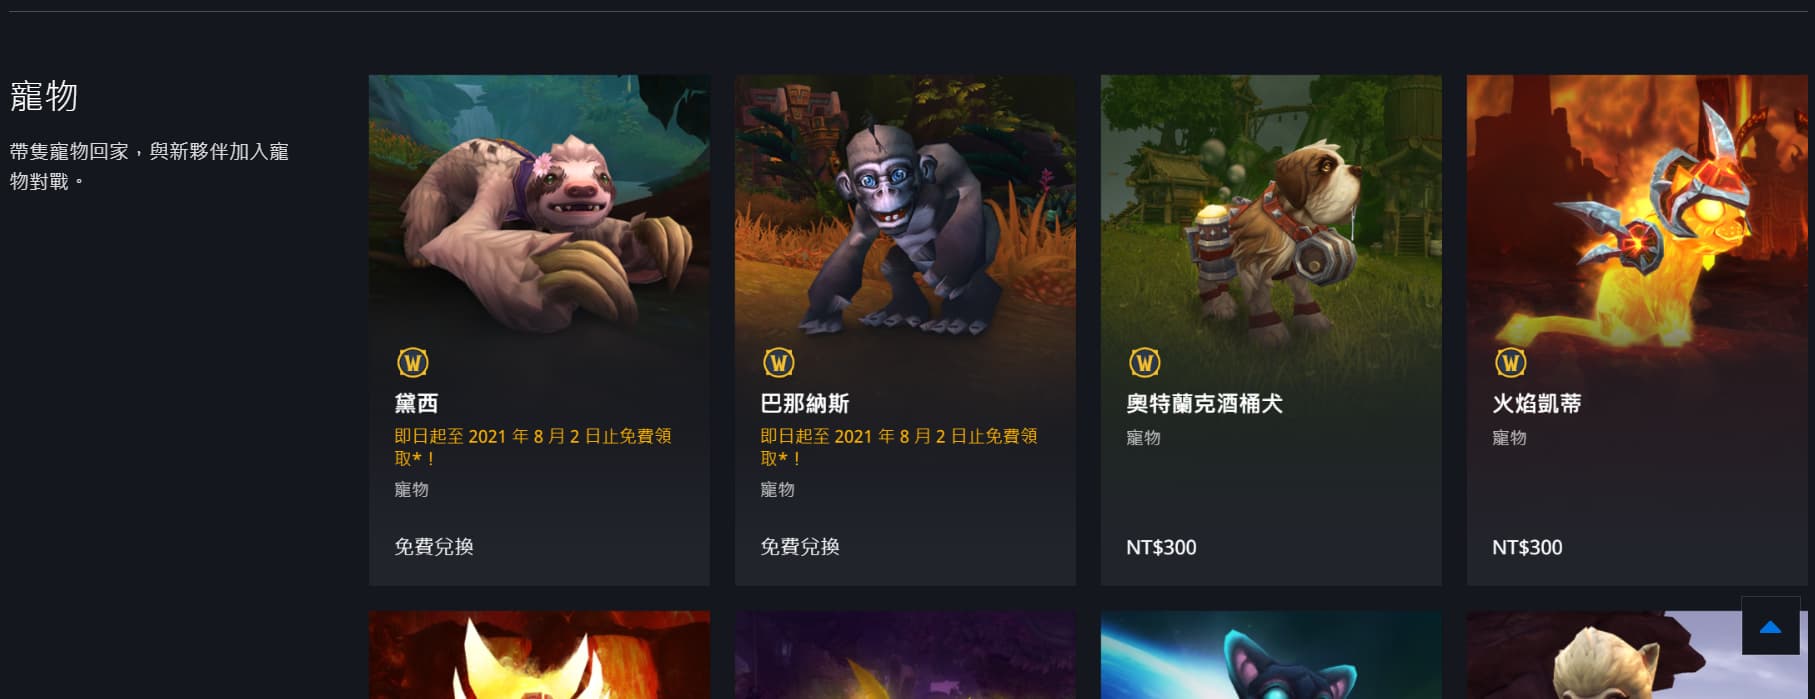Open the 黛西 sloth pet image
Image resolution: width=1815 pixels, height=699 pixels.
tap(539, 205)
